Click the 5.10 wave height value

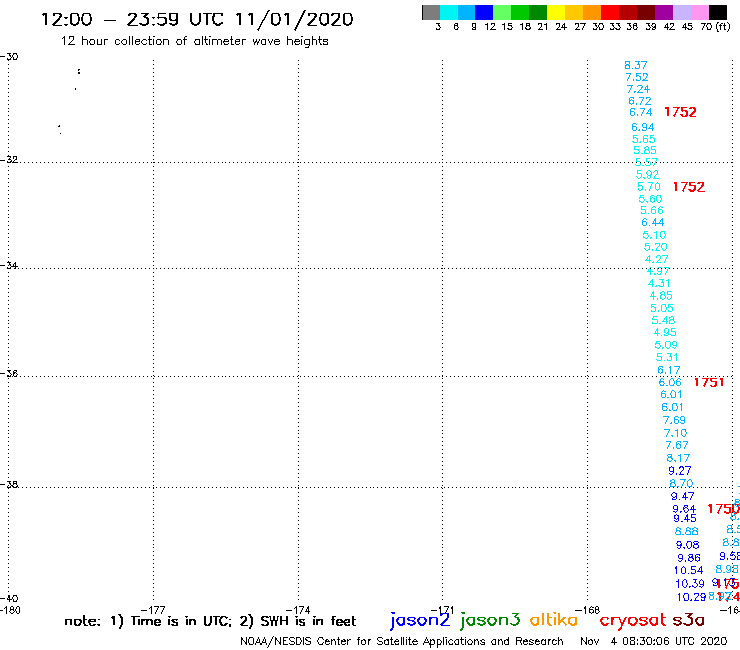tap(654, 235)
